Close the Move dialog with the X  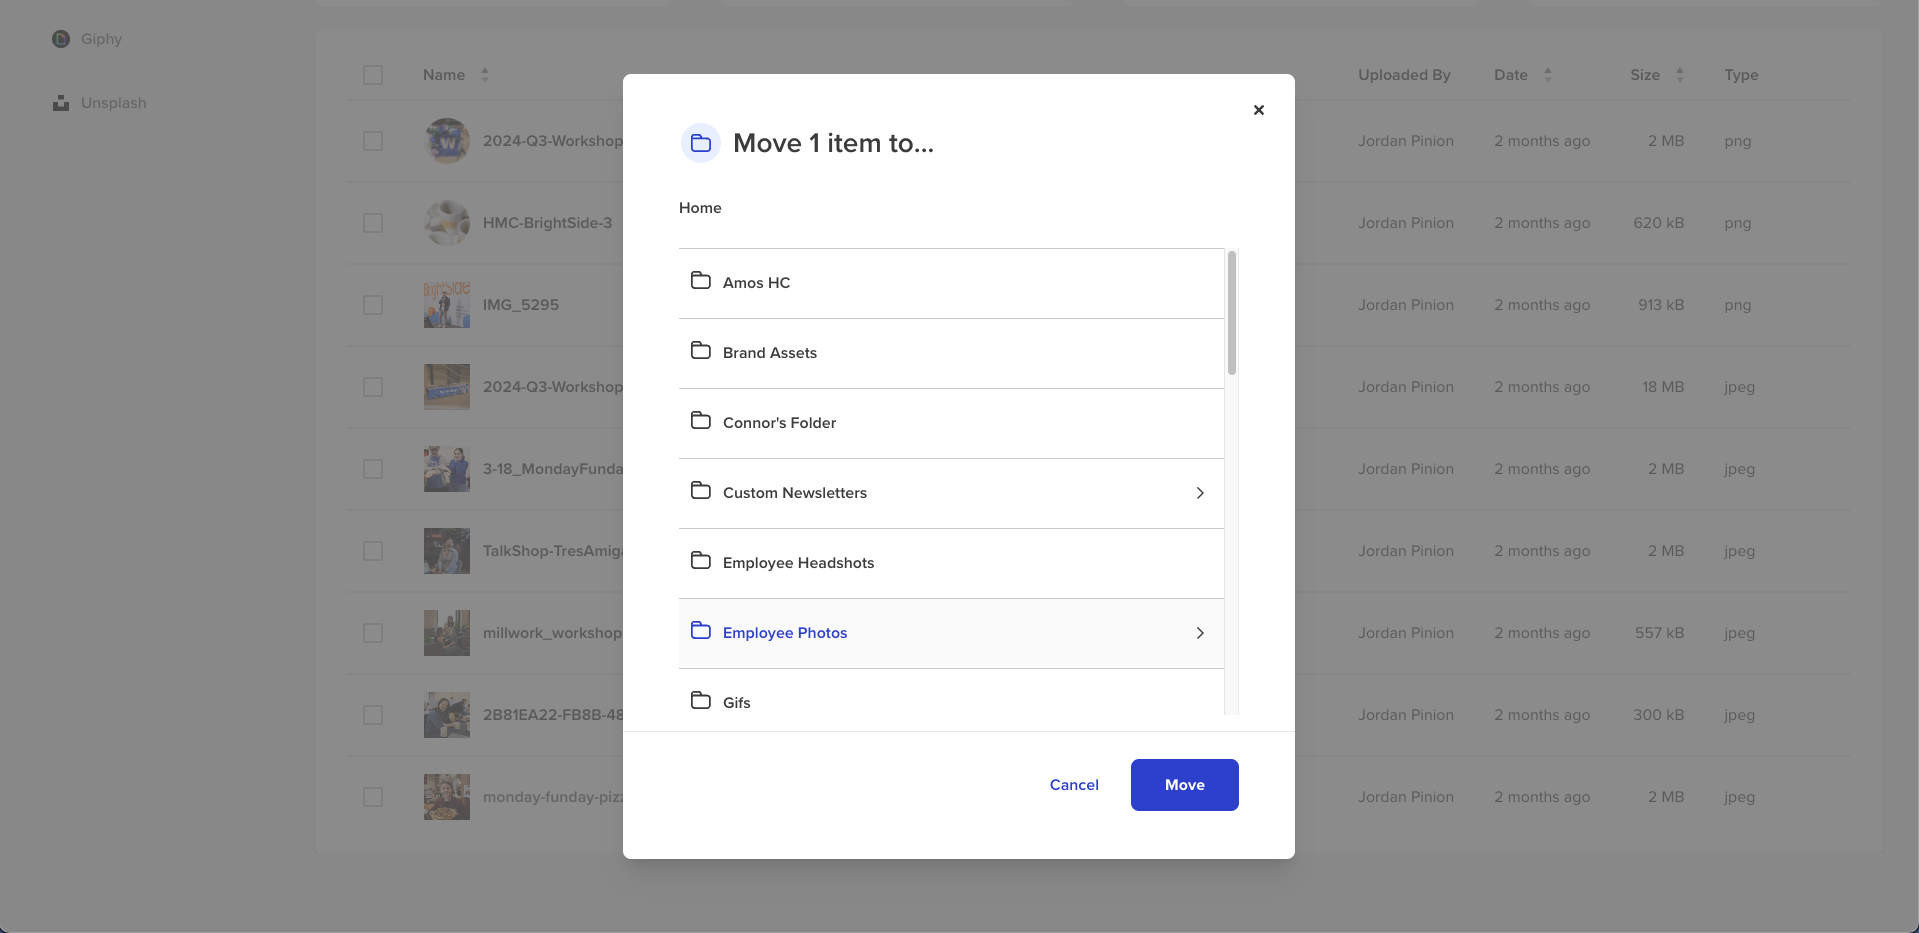(1259, 110)
